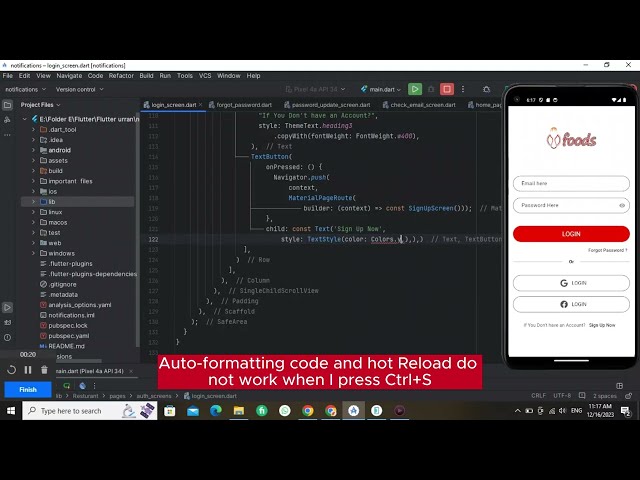
Task: Close the main.dart run tab
Action: (131, 371)
